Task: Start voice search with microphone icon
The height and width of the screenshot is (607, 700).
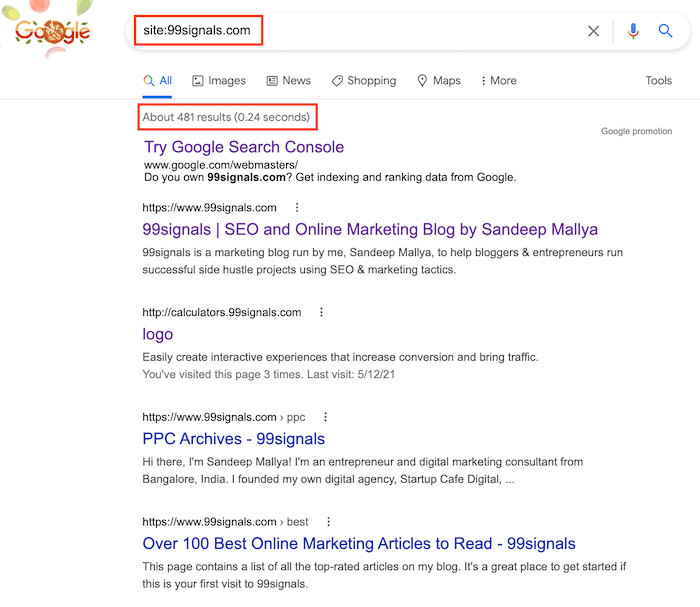Action: point(633,31)
